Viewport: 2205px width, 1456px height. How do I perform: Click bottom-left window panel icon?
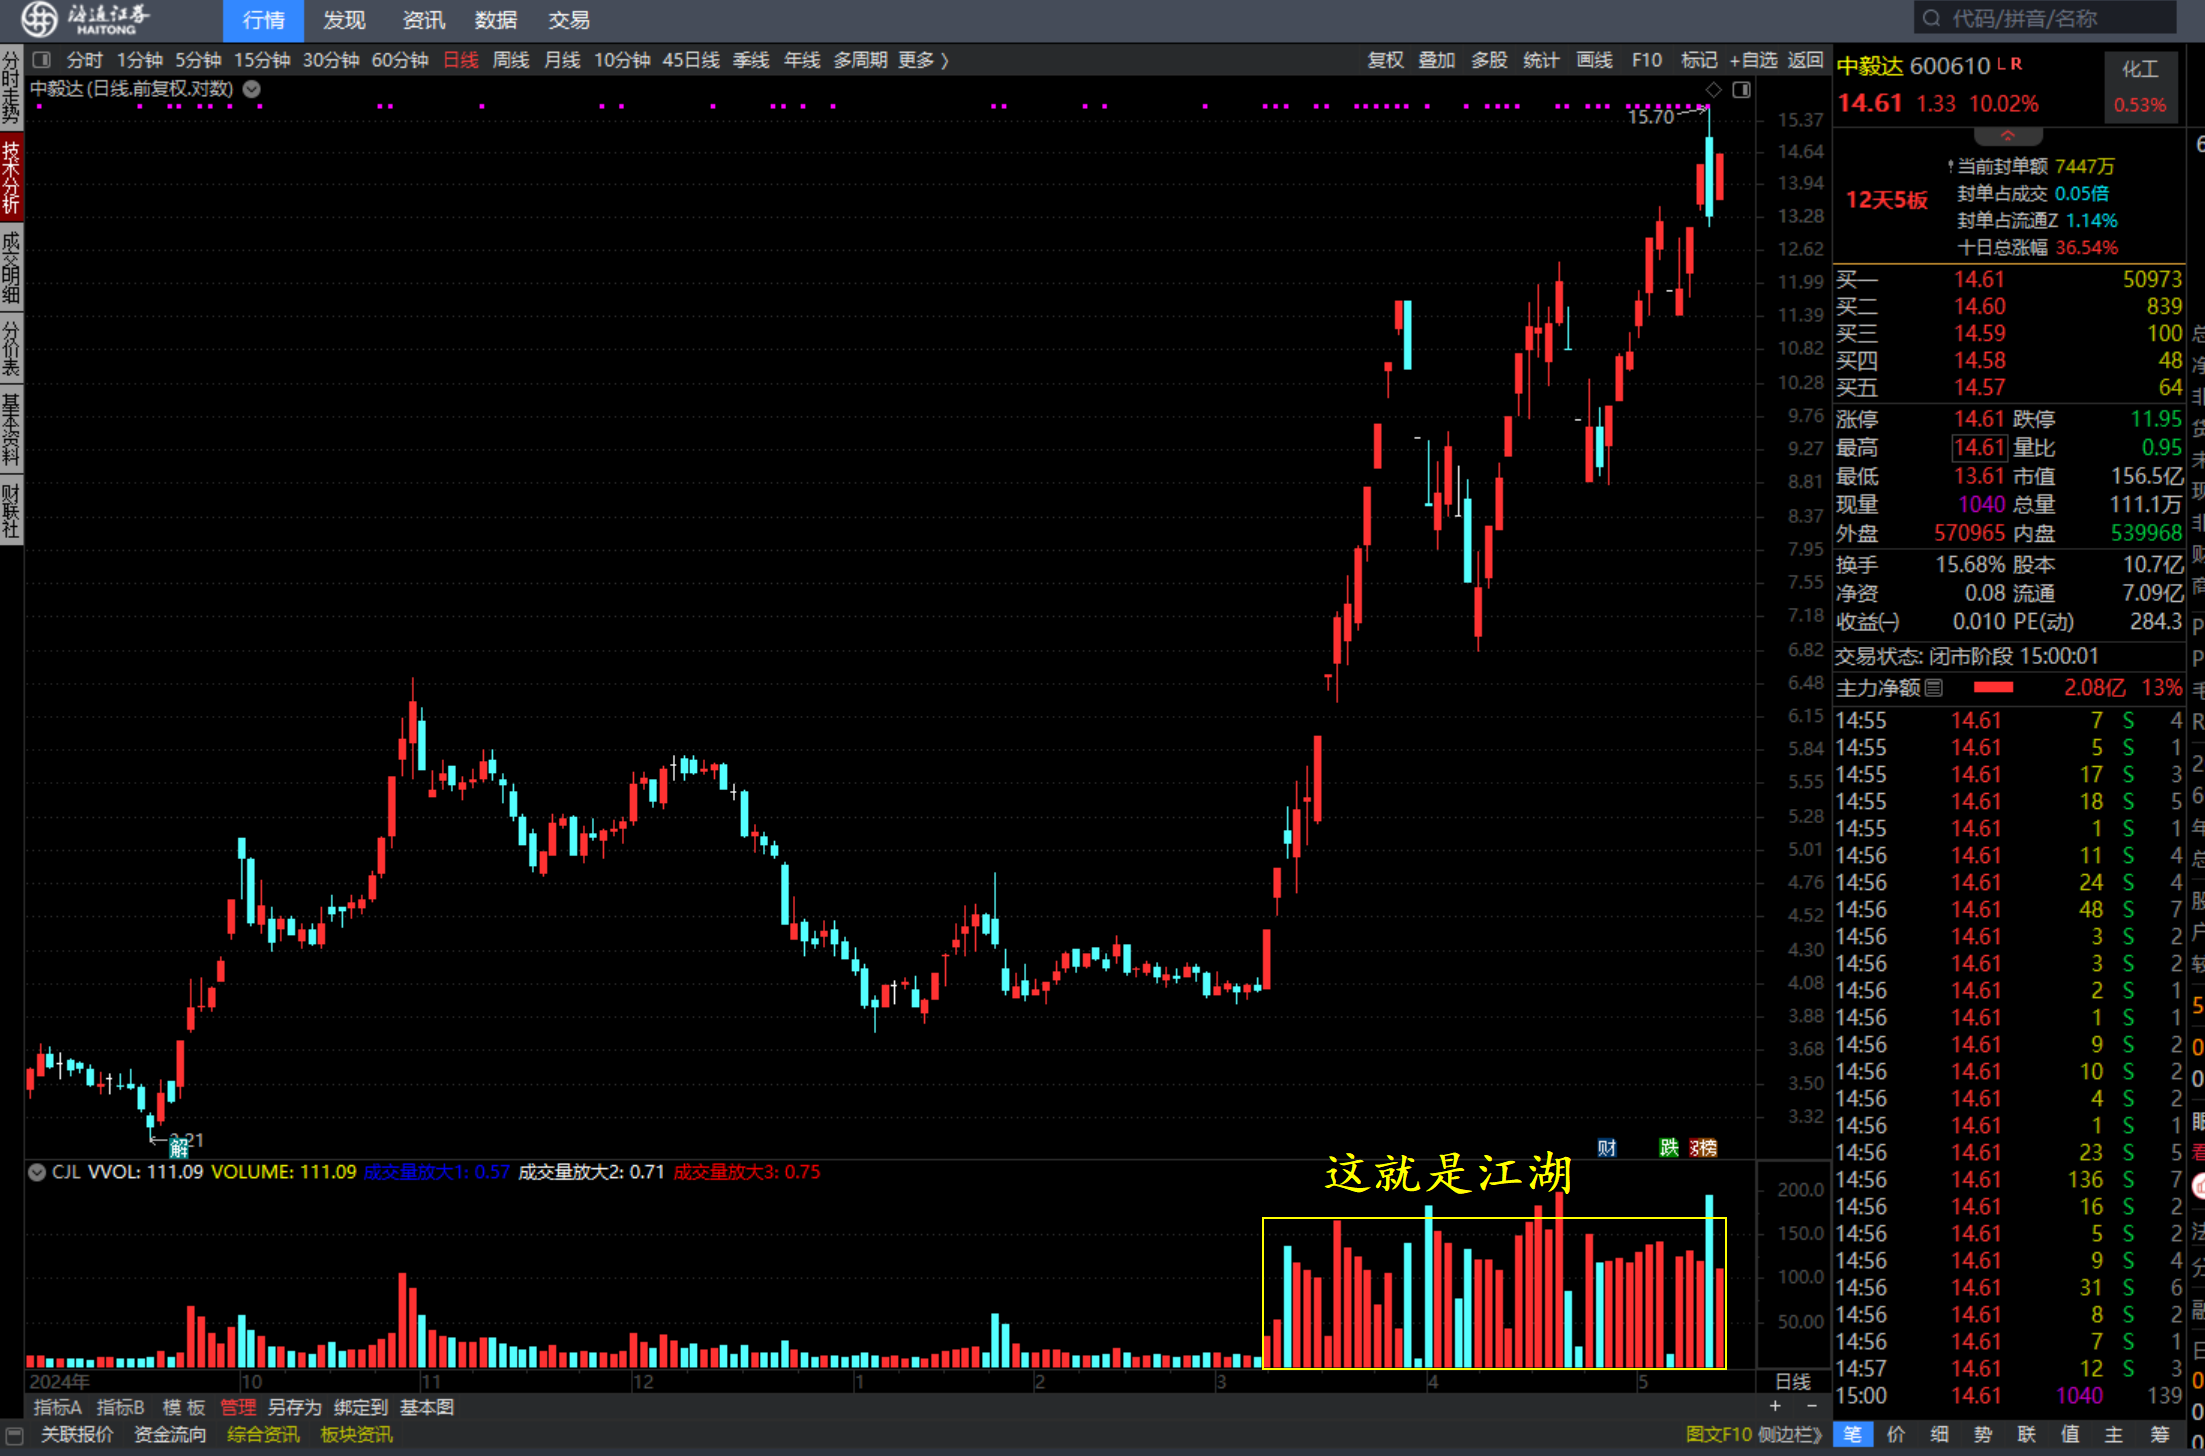pos(14,1434)
